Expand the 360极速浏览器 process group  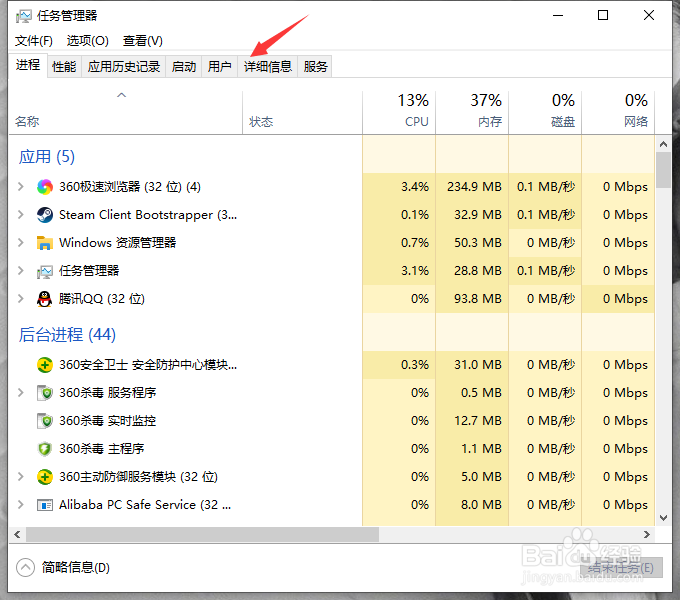20,187
